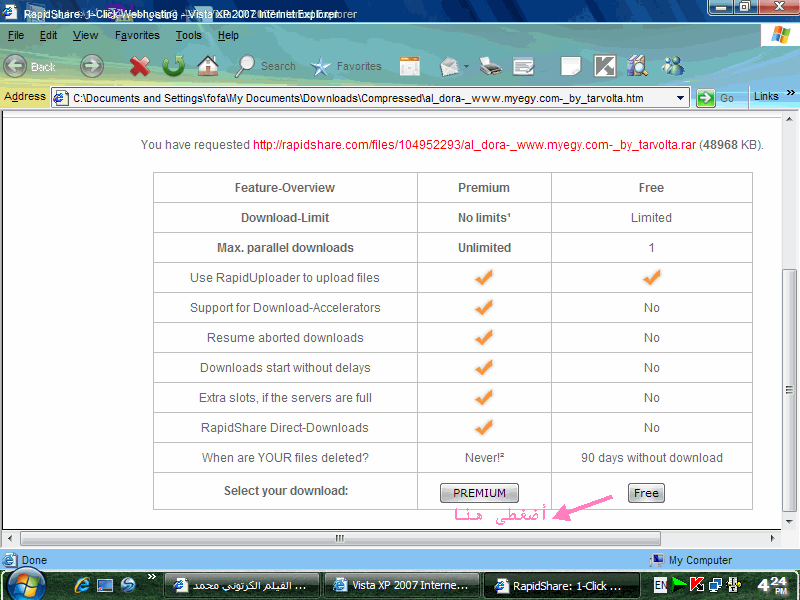Refresh the page with the green arrow
The height and width of the screenshot is (600, 800).
pyautogui.click(x=173, y=66)
